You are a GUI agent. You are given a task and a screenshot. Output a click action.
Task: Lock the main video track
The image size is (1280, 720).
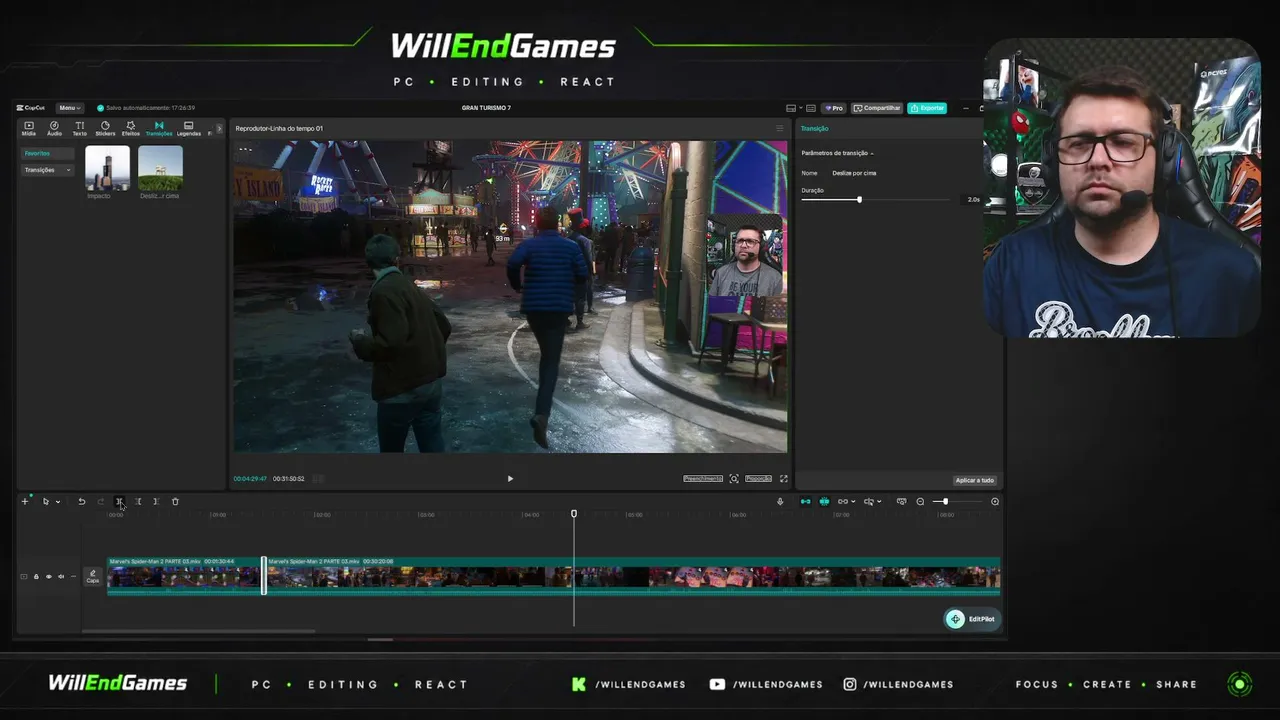coord(36,576)
